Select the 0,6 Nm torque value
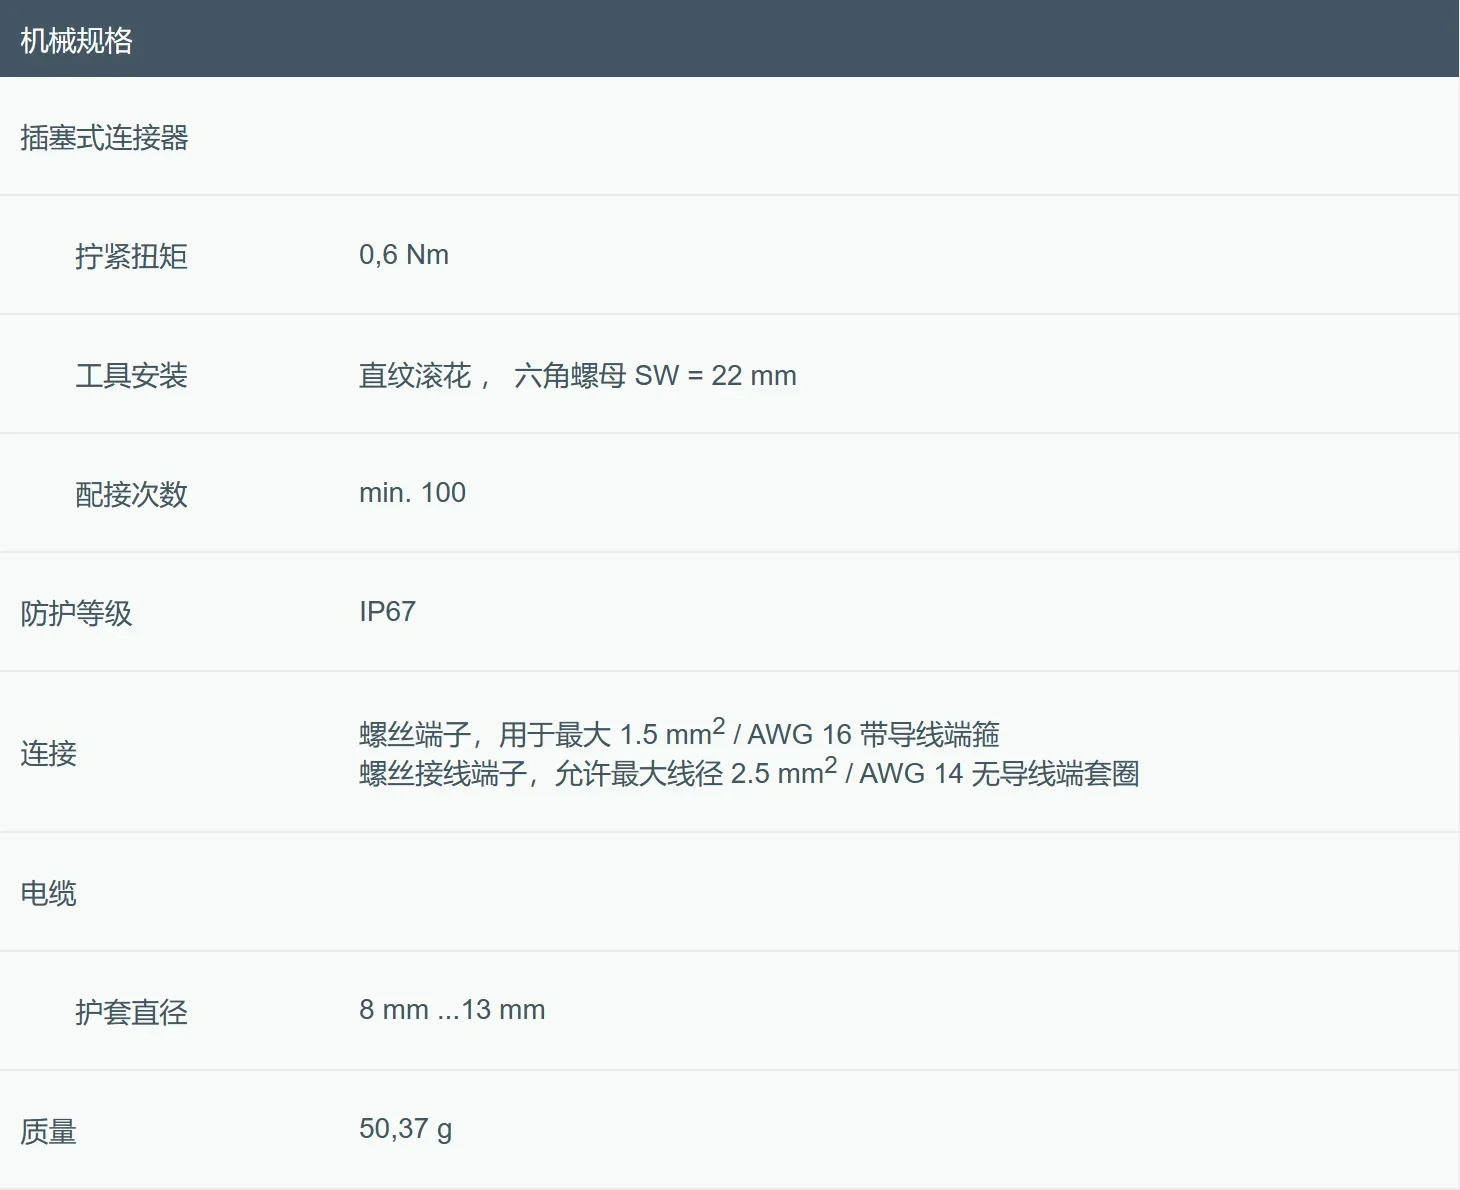The image size is (1460, 1190). coord(404,255)
